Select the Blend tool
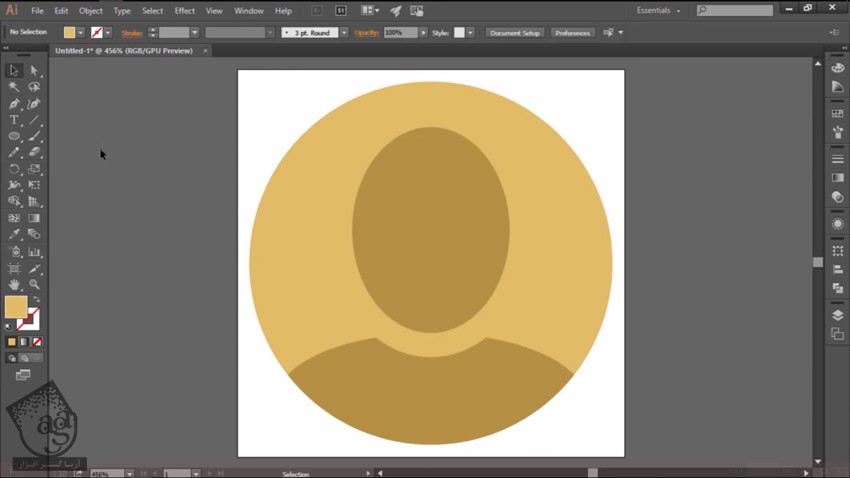The height and width of the screenshot is (478, 850). coord(34,234)
